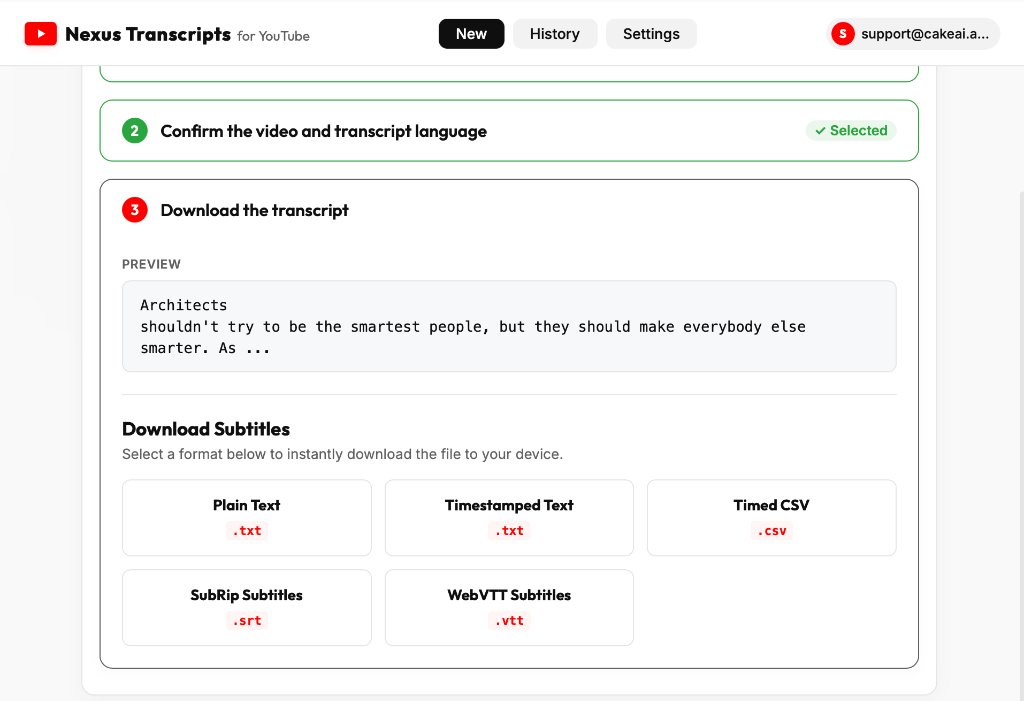This screenshot has height=701, width=1024.
Task: Click the Download Subtitles heading
Action: [206, 429]
